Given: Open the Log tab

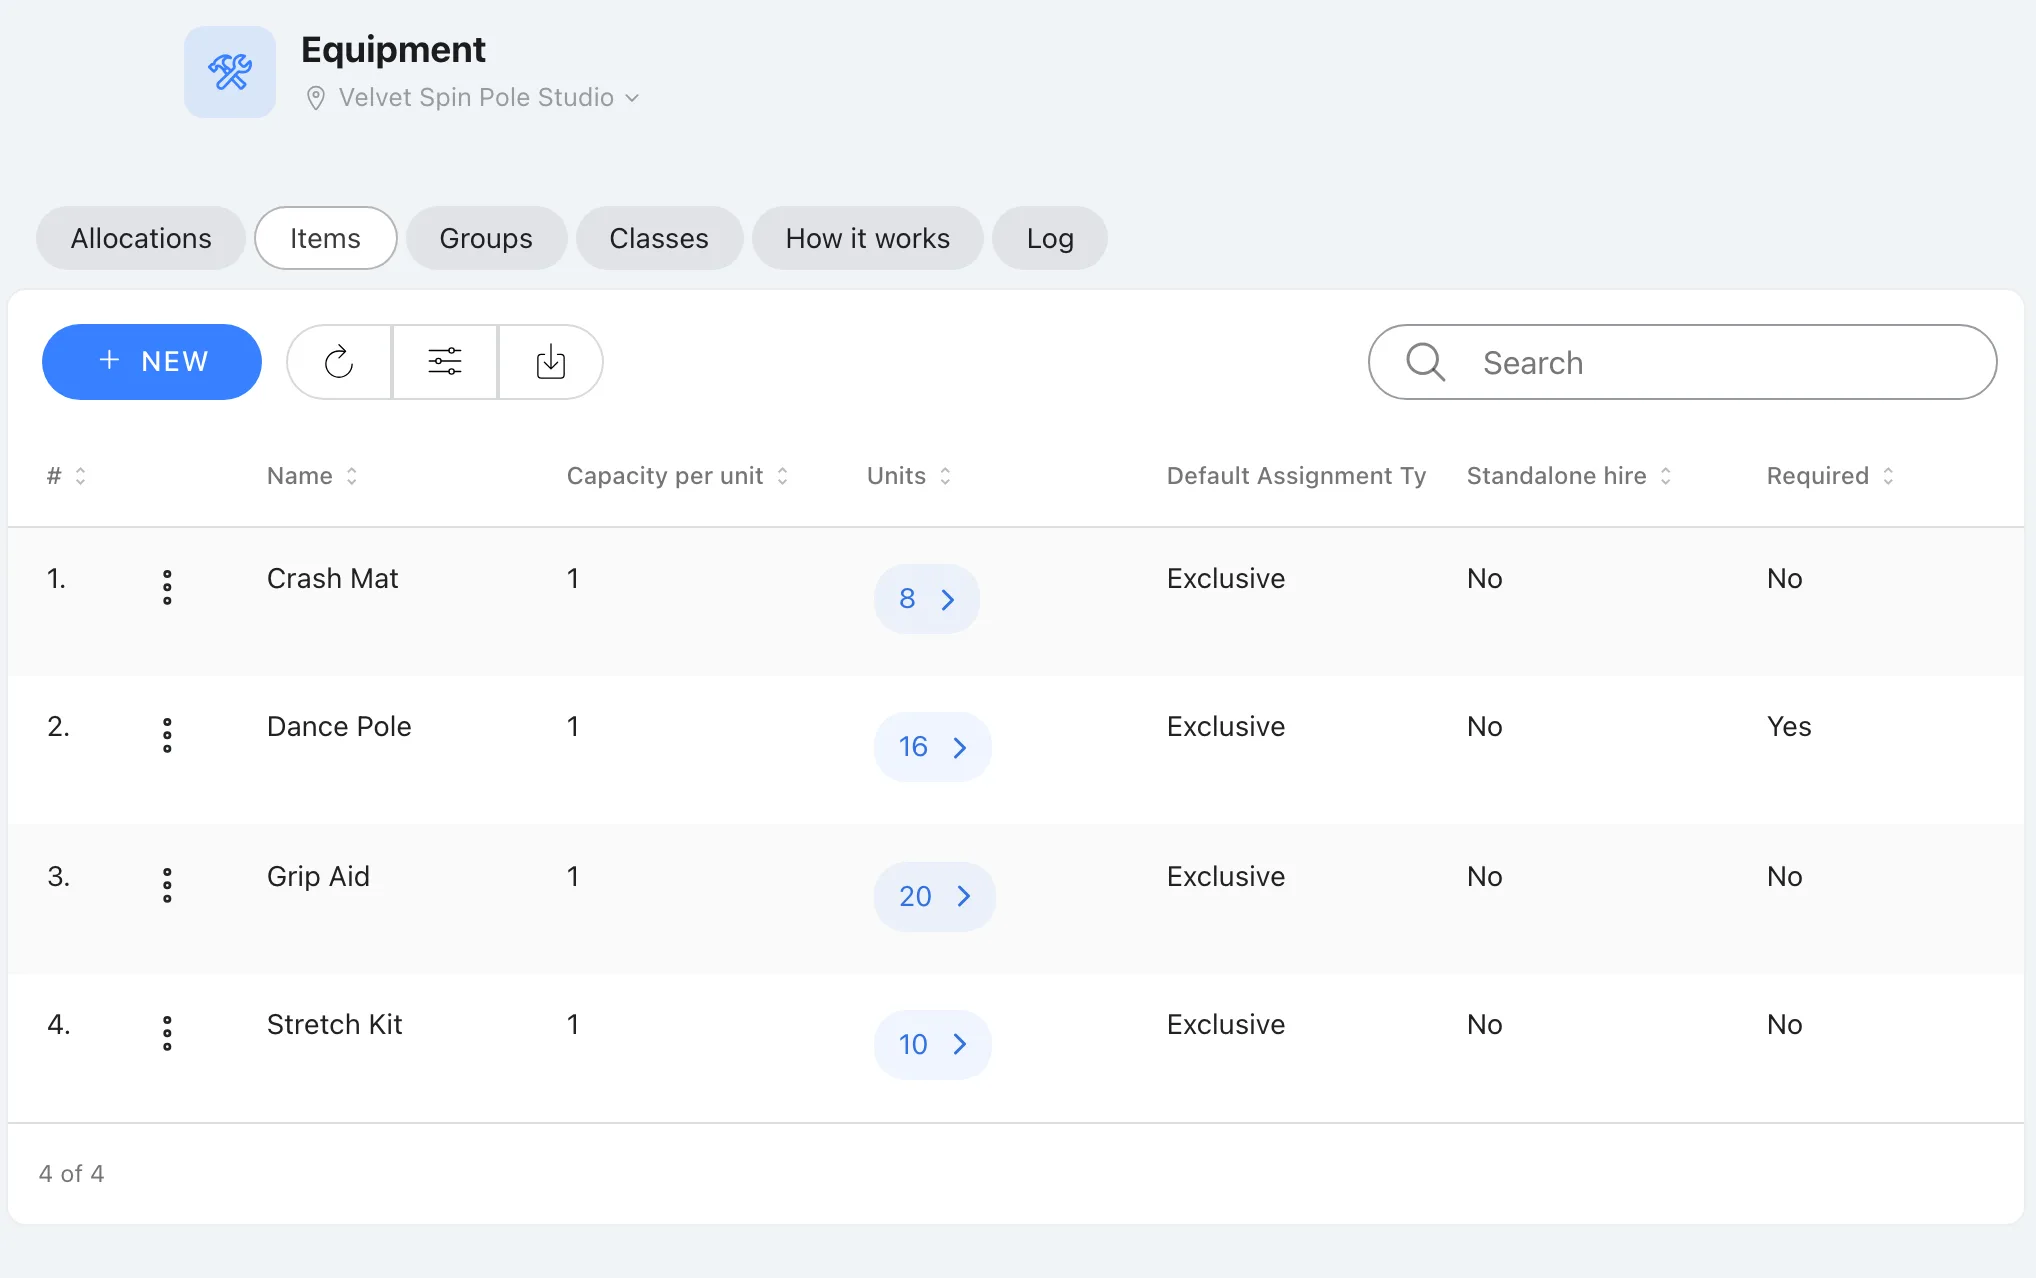Looking at the screenshot, I should (x=1050, y=238).
